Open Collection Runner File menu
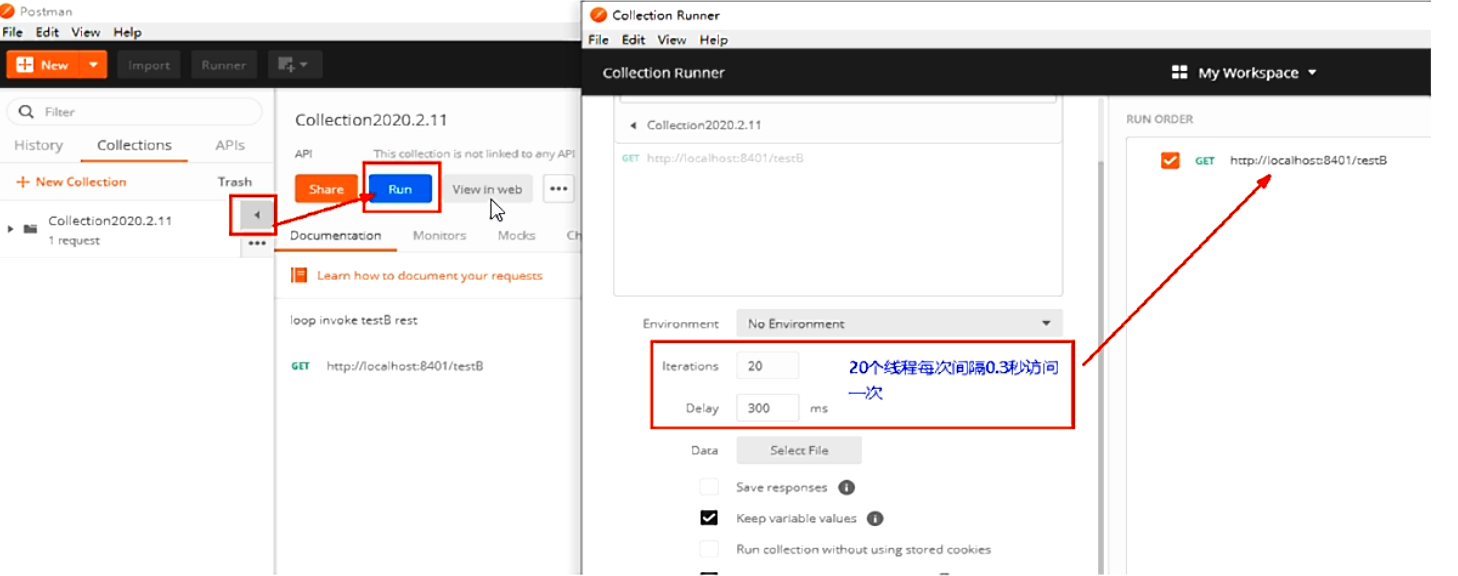 pyautogui.click(x=598, y=40)
